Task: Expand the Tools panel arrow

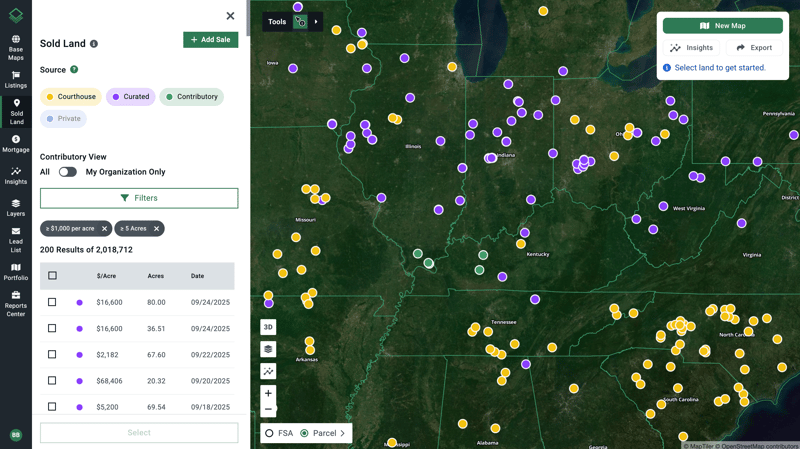Action: pyautogui.click(x=316, y=21)
